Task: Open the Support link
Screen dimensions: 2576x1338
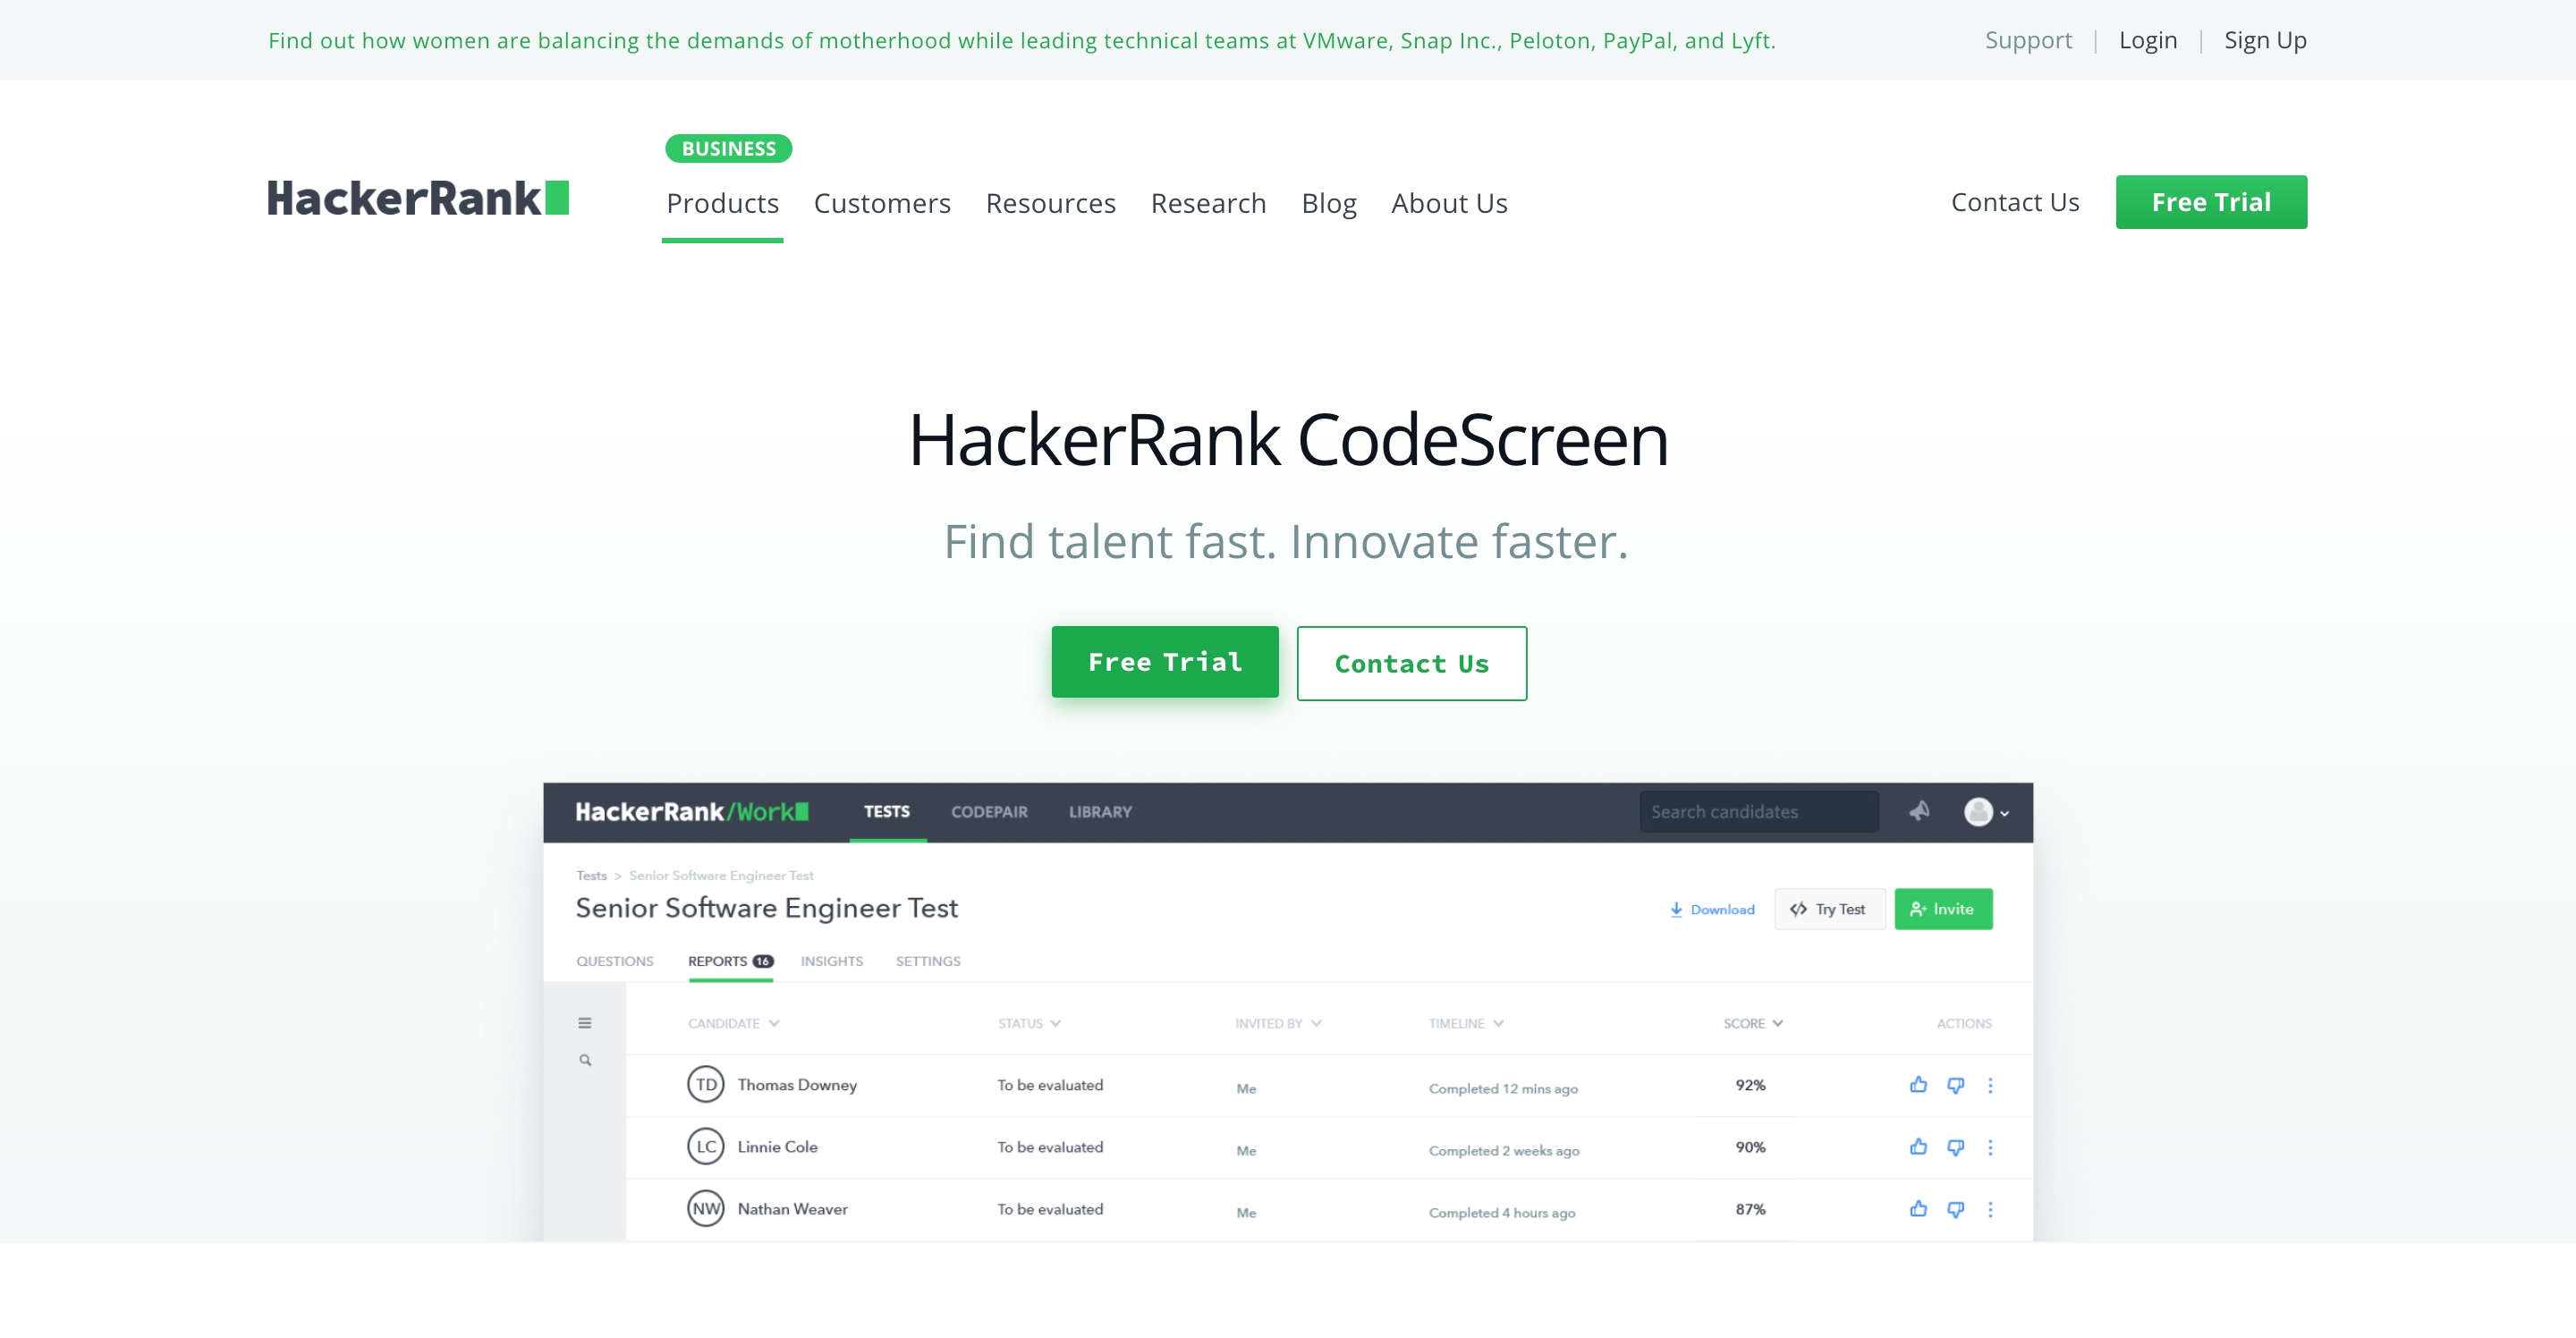Action: coord(2028,40)
